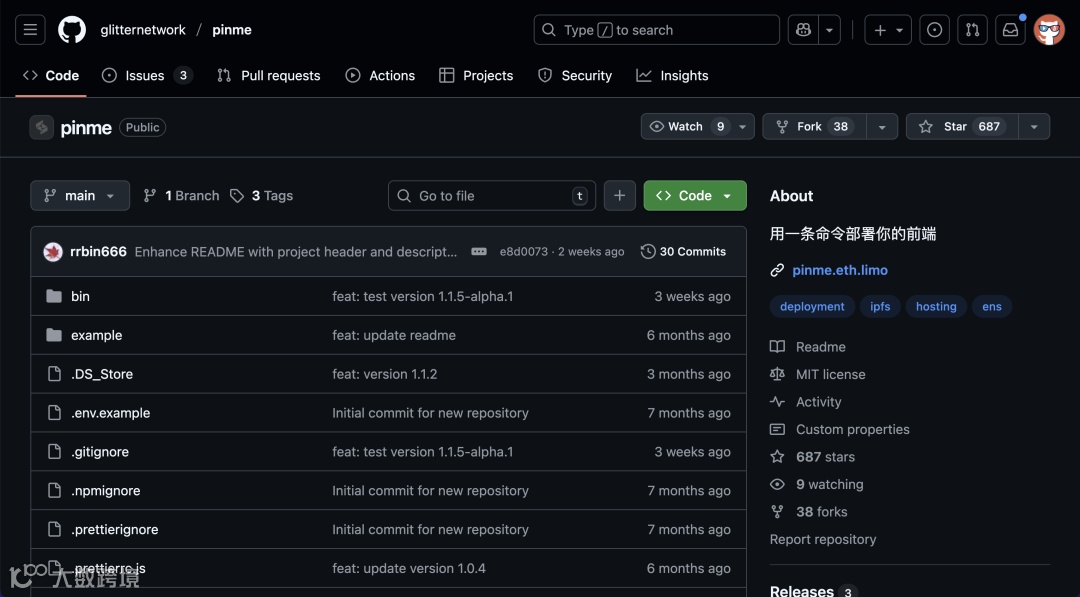The height and width of the screenshot is (597, 1080).
Task: Click the .npmignore file icon
Action: pyautogui.click(x=54, y=490)
